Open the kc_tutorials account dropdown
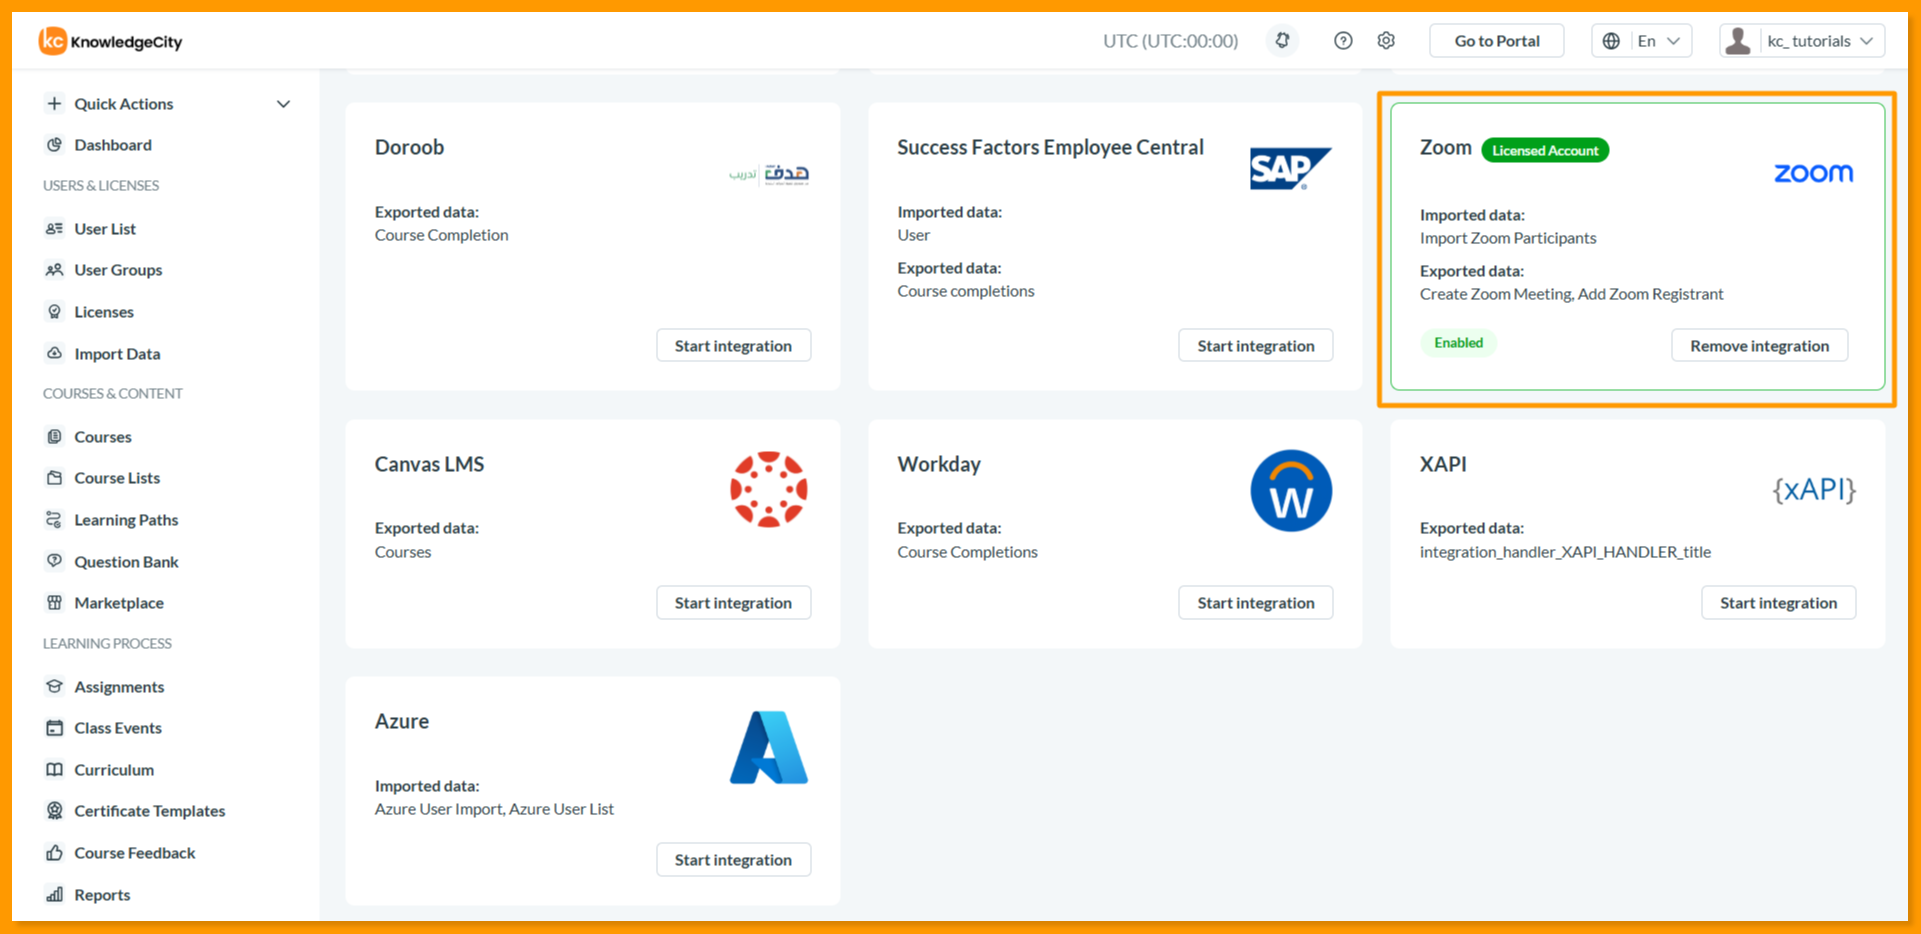 (x=1802, y=41)
